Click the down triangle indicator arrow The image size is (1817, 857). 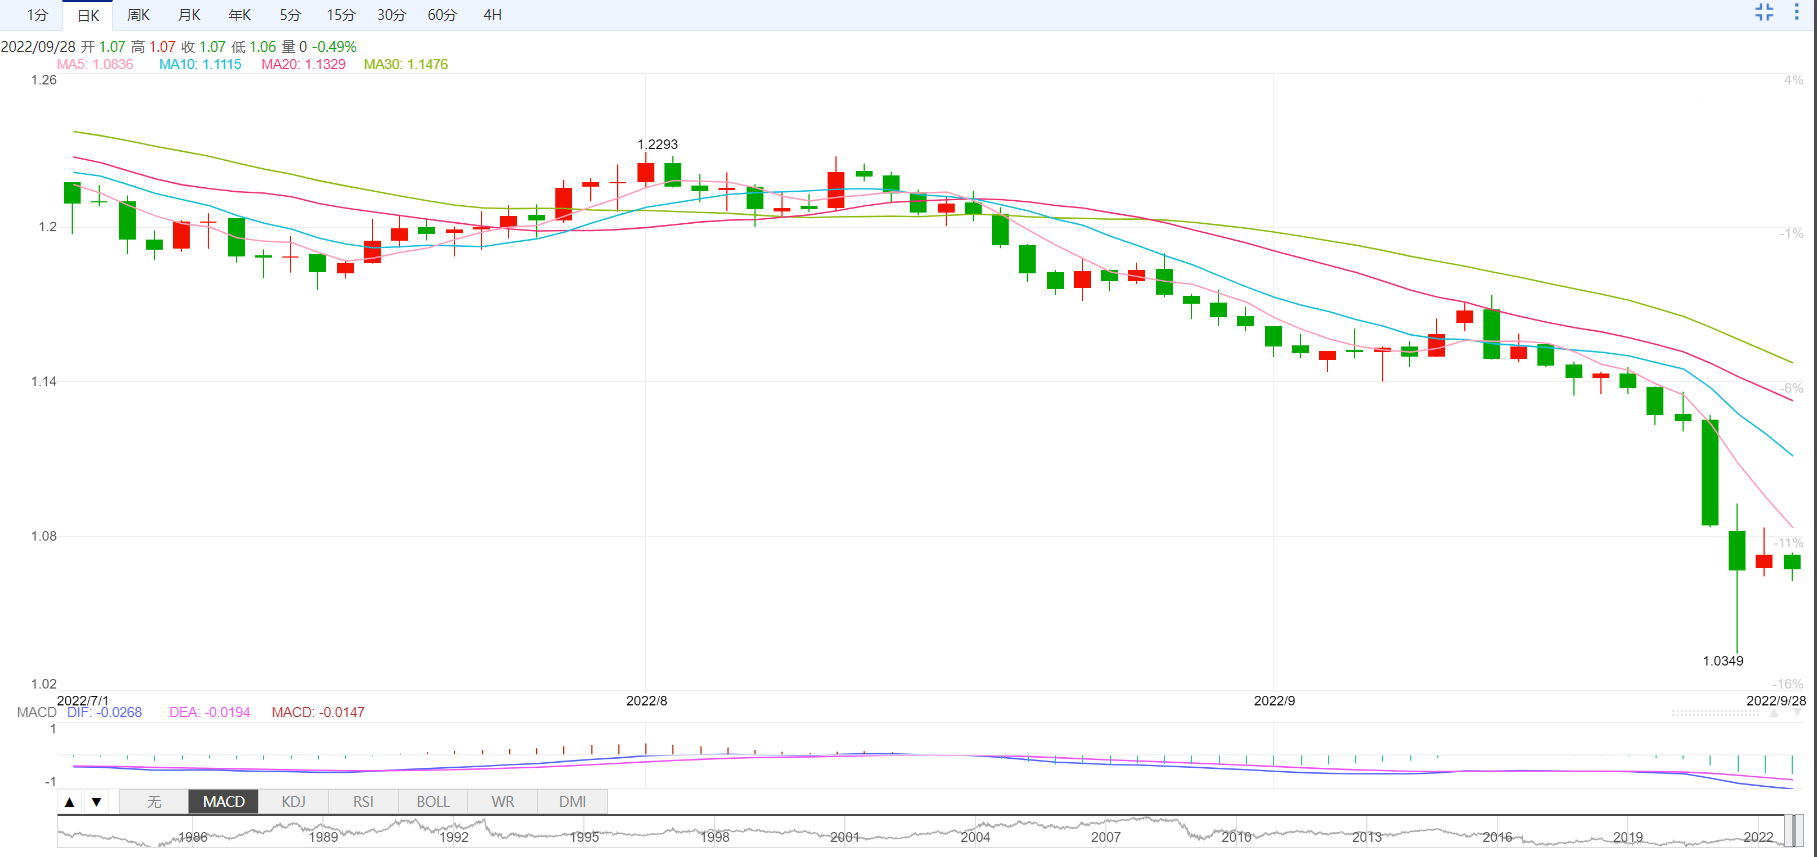point(96,802)
